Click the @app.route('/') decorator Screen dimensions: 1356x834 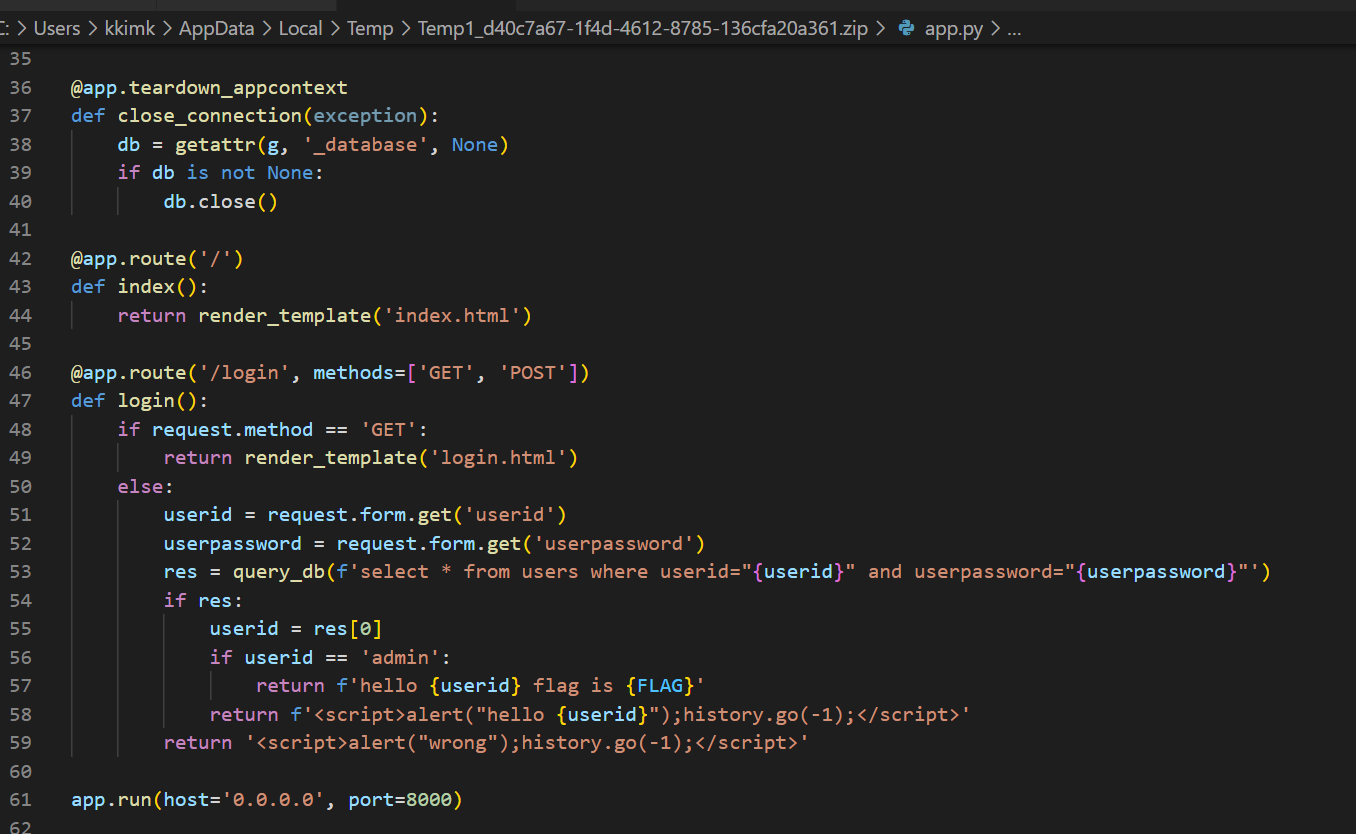[x=157, y=259]
